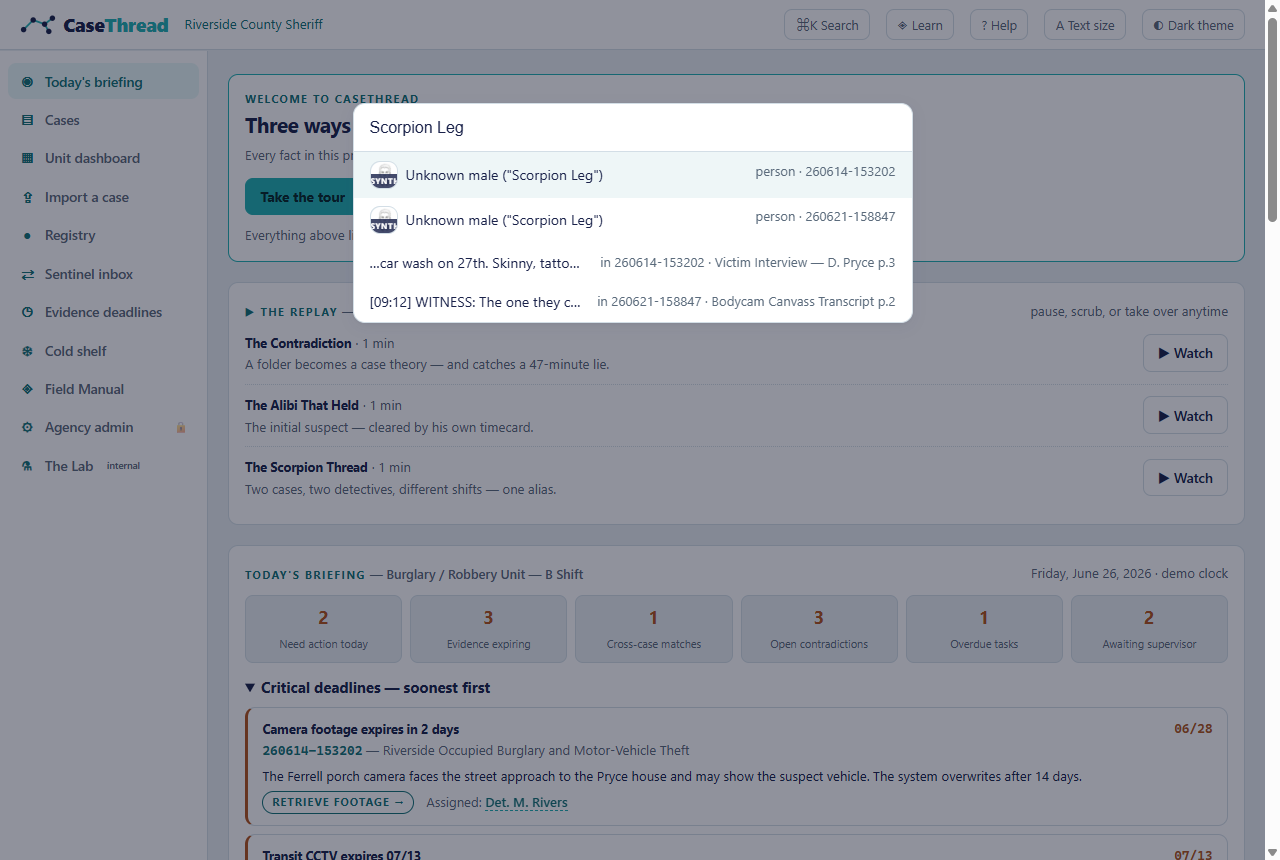Click Evidence expiring stat card
The width and height of the screenshot is (1280, 860).
pos(488,629)
